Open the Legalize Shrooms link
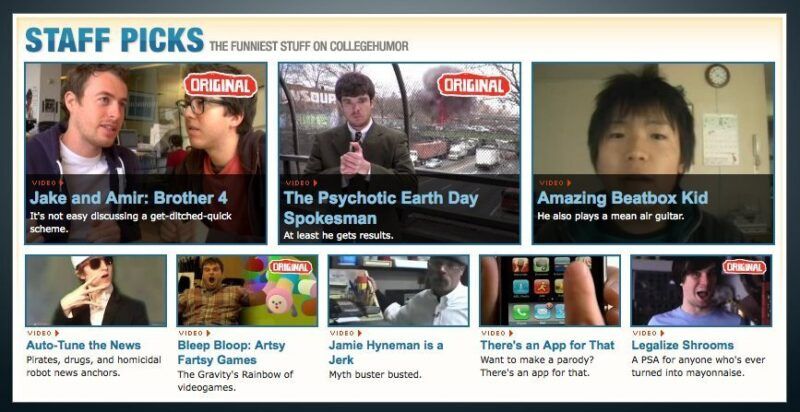The height and width of the screenshot is (412, 800). [x=683, y=345]
